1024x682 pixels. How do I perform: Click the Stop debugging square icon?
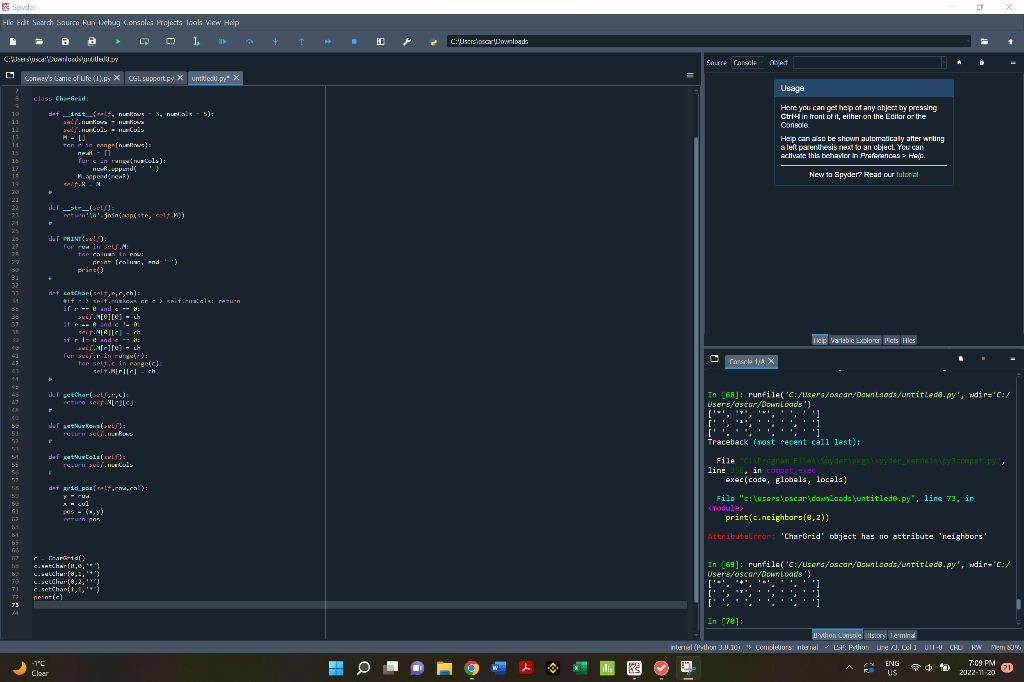coord(354,41)
